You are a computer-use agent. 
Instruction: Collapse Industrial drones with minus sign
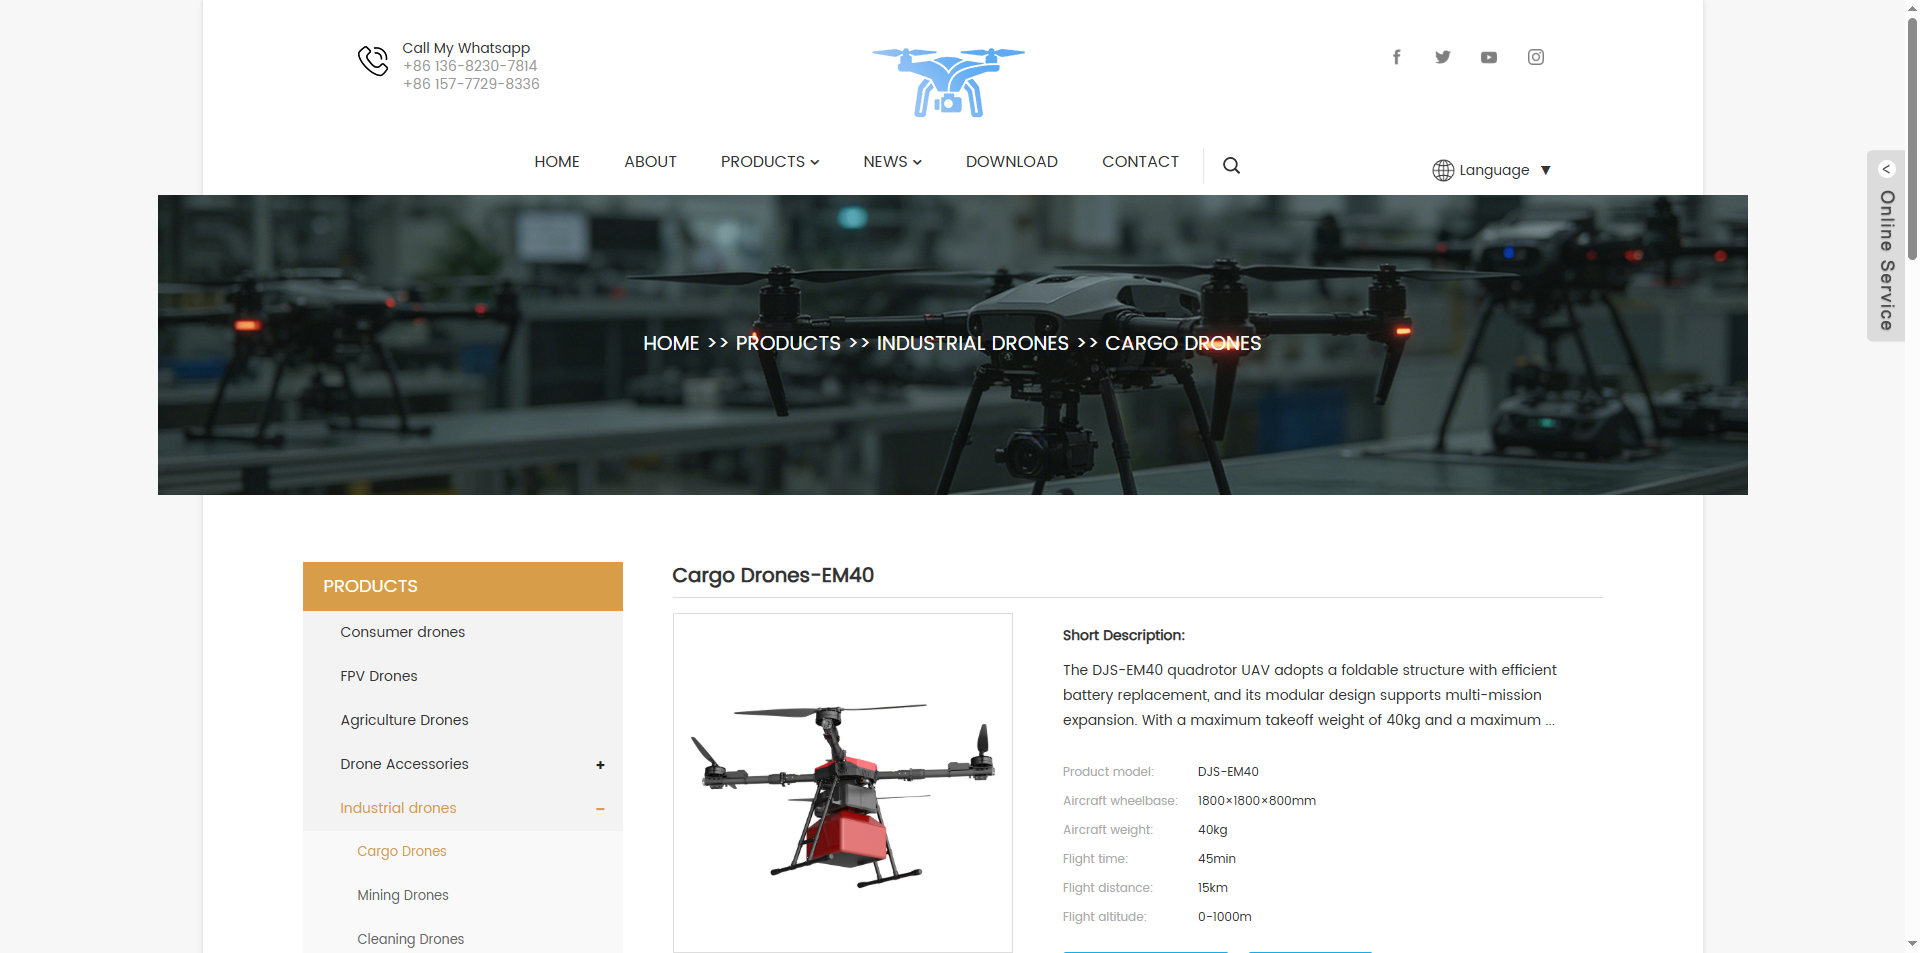click(600, 809)
